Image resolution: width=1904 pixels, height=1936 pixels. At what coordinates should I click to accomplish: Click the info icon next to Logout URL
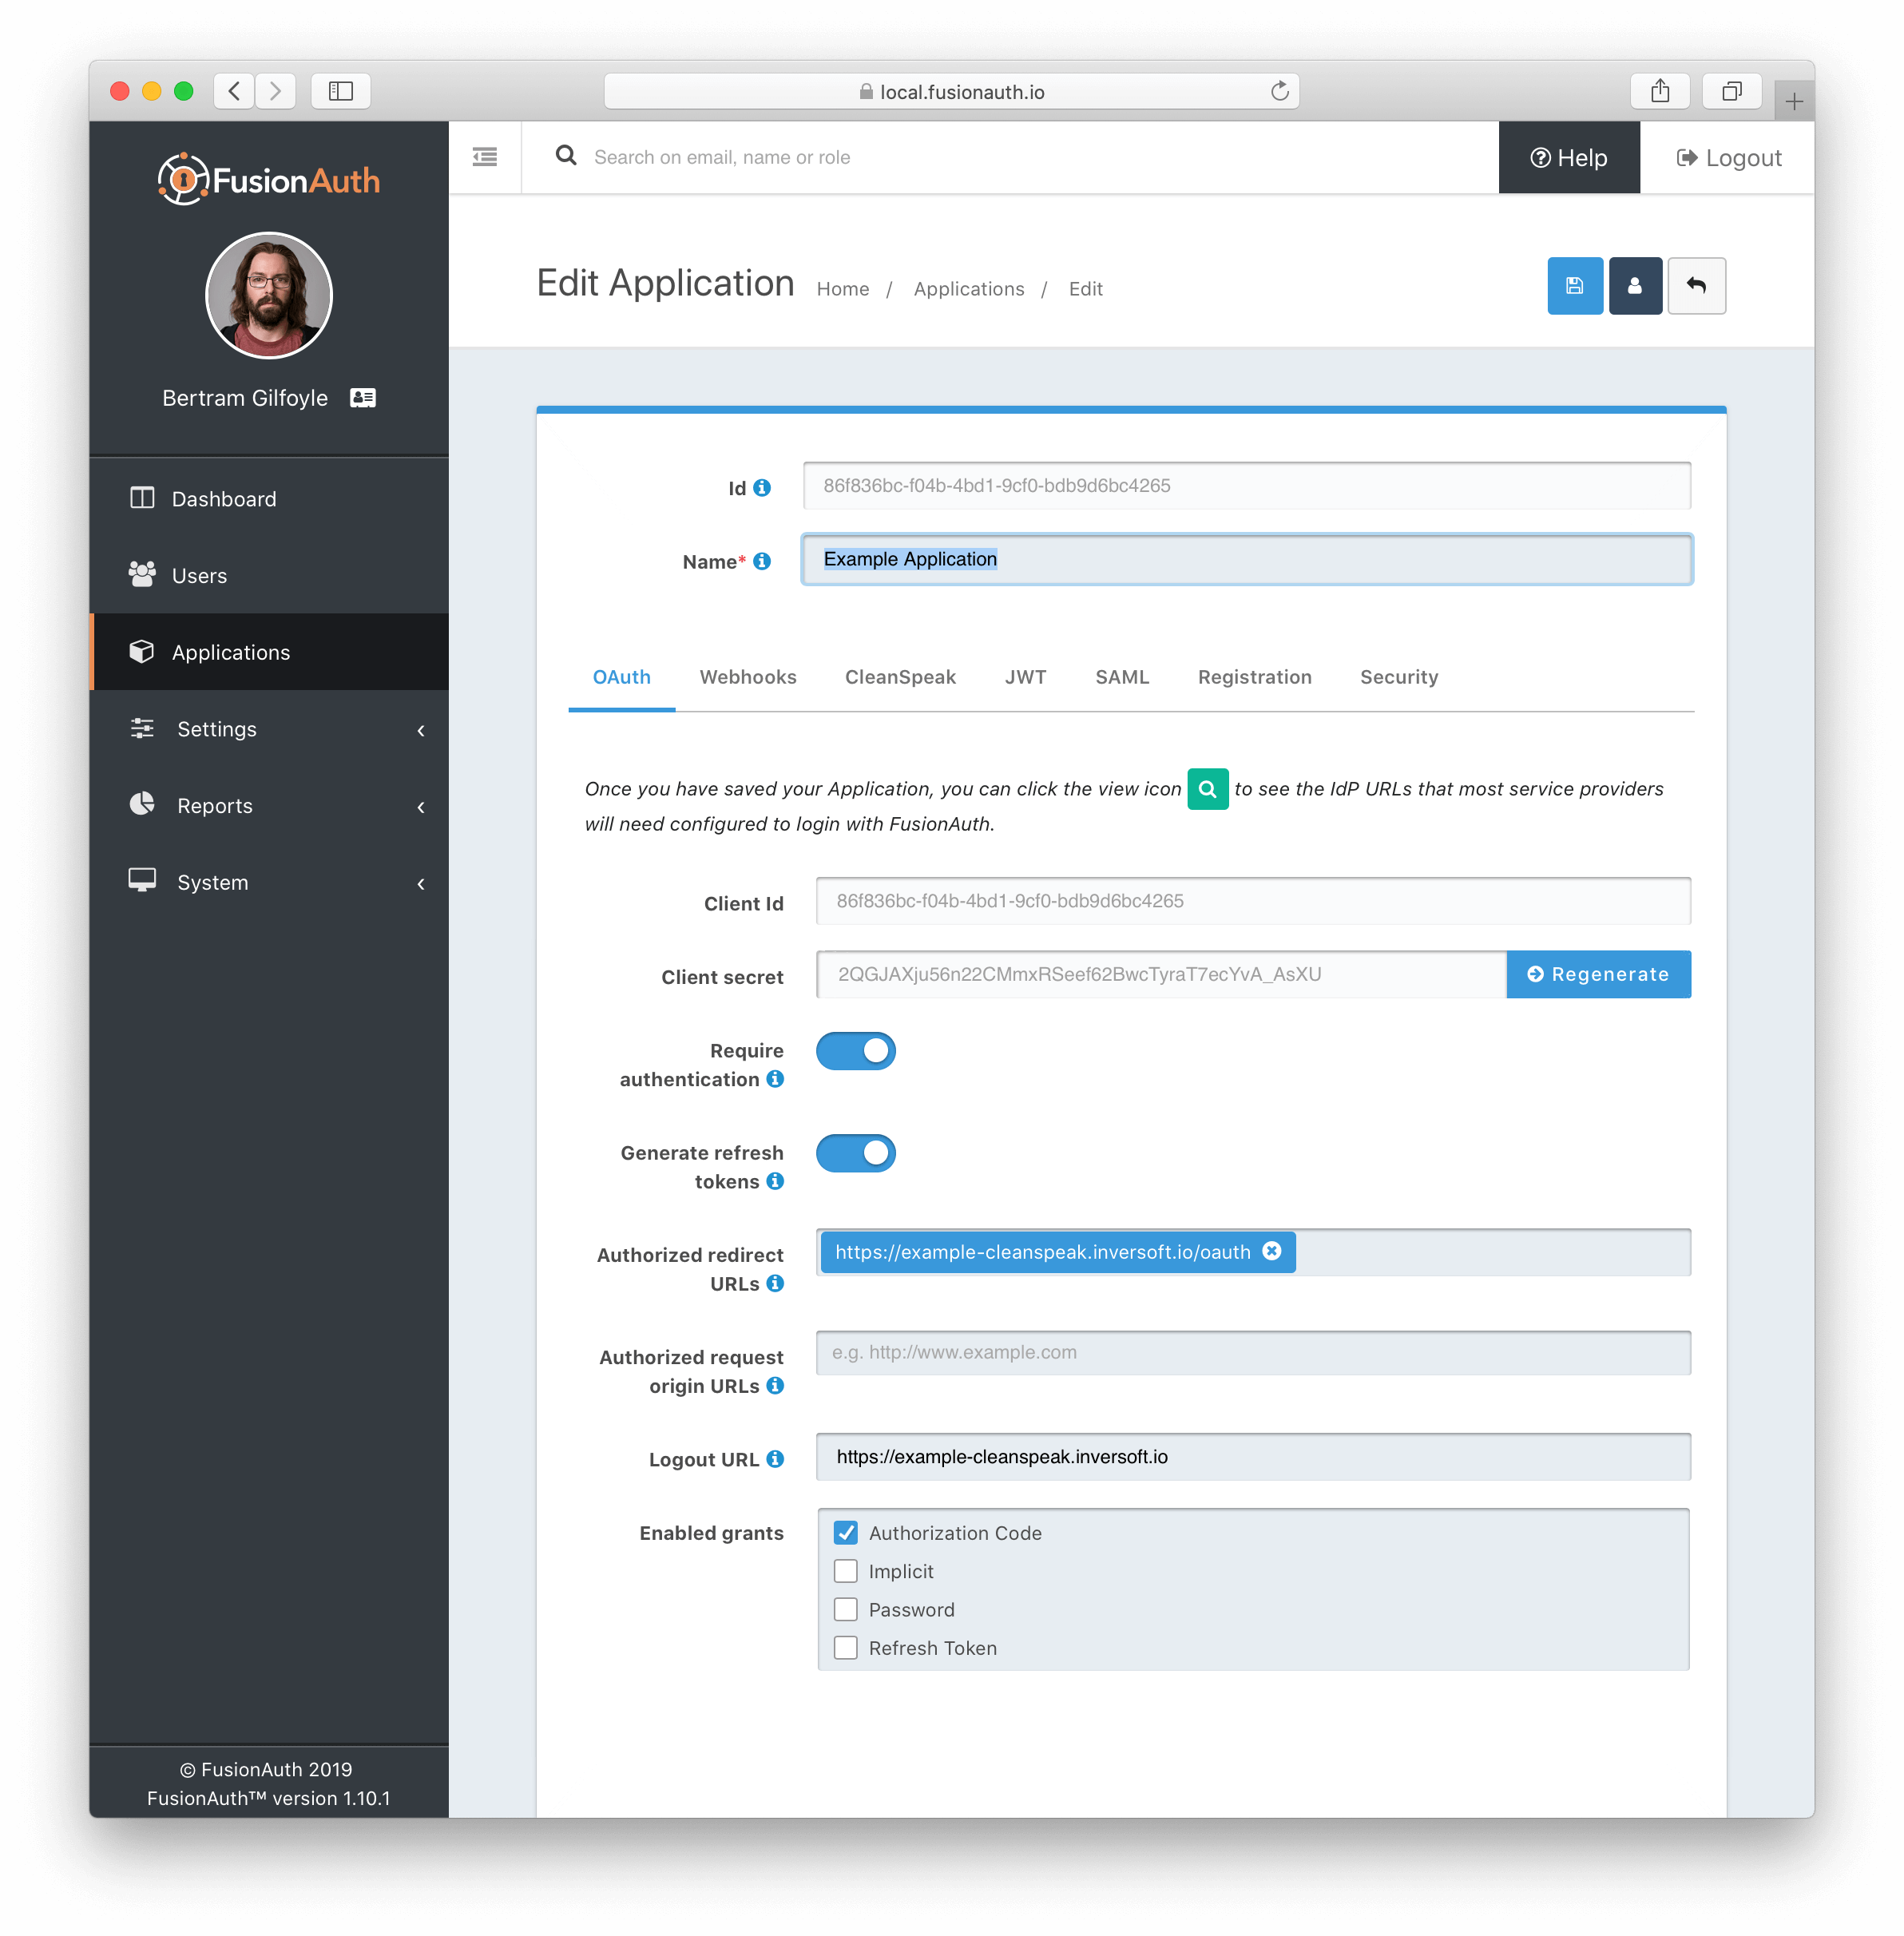click(775, 1459)
